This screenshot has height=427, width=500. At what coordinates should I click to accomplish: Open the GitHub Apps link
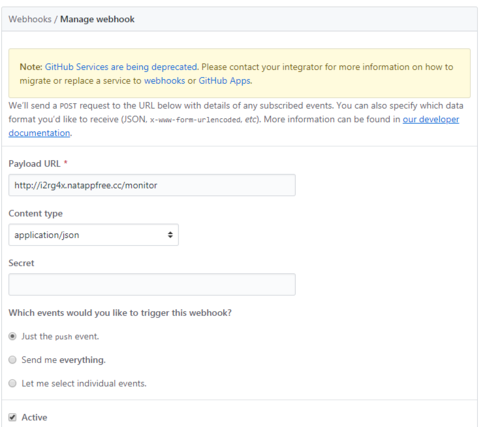(x=225, y=81)
